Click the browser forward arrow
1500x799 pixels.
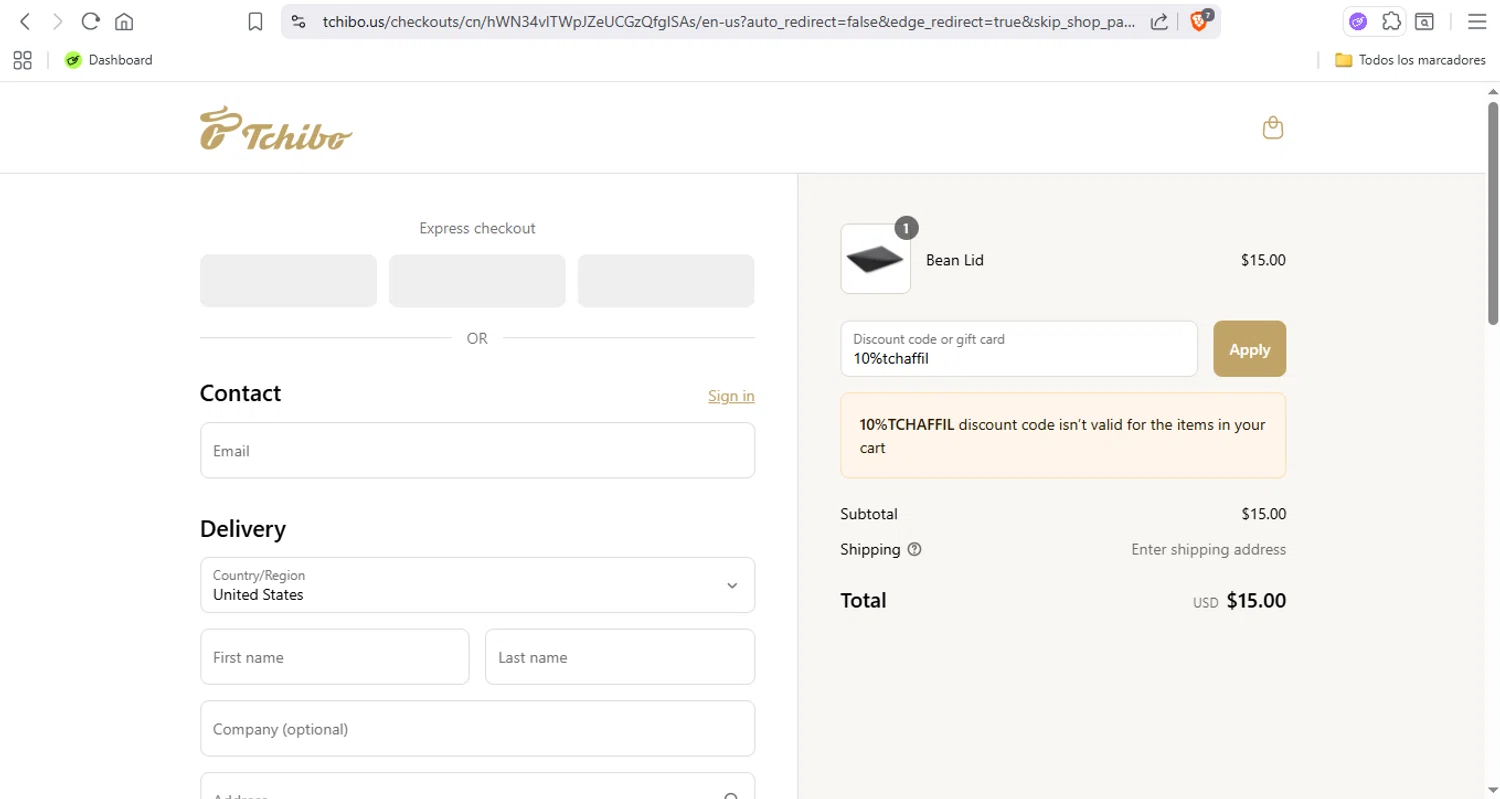click(58, 21)
